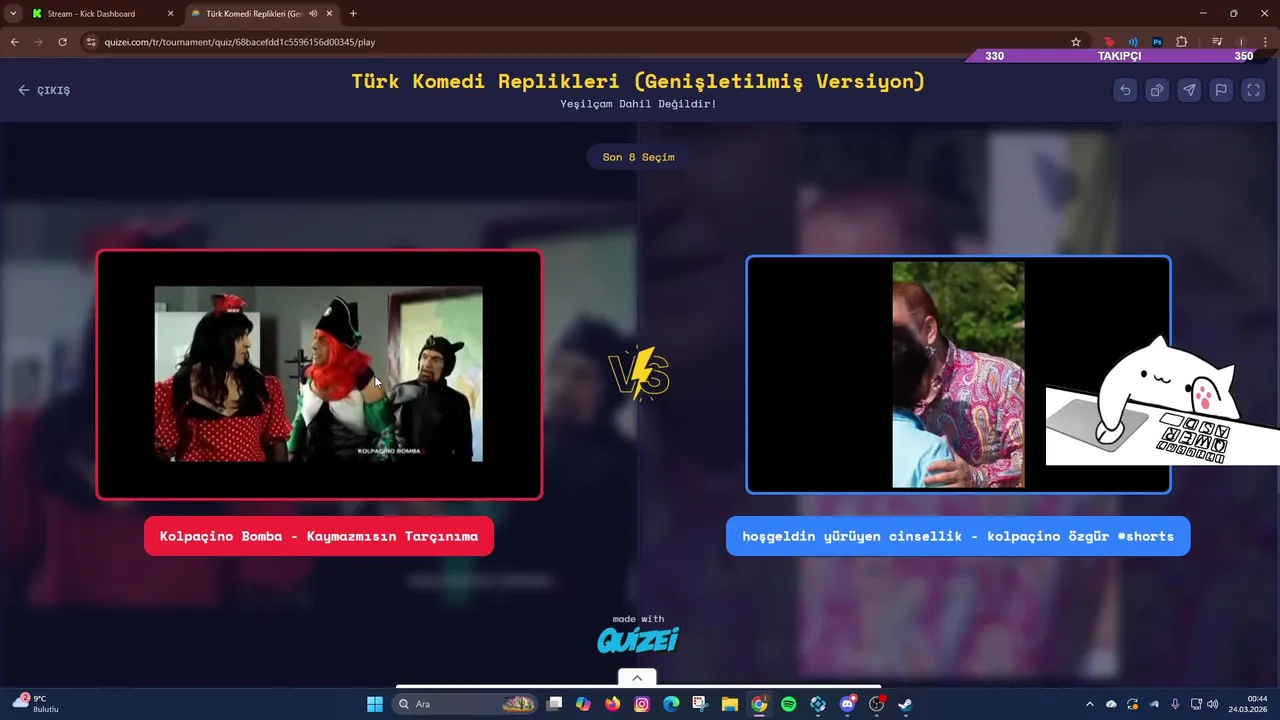Choose Kolpaçino Bomba - Kaymazmısın Tarçınıma
The height and width of the screenshot is (720, 1280).
click(319, 536)
